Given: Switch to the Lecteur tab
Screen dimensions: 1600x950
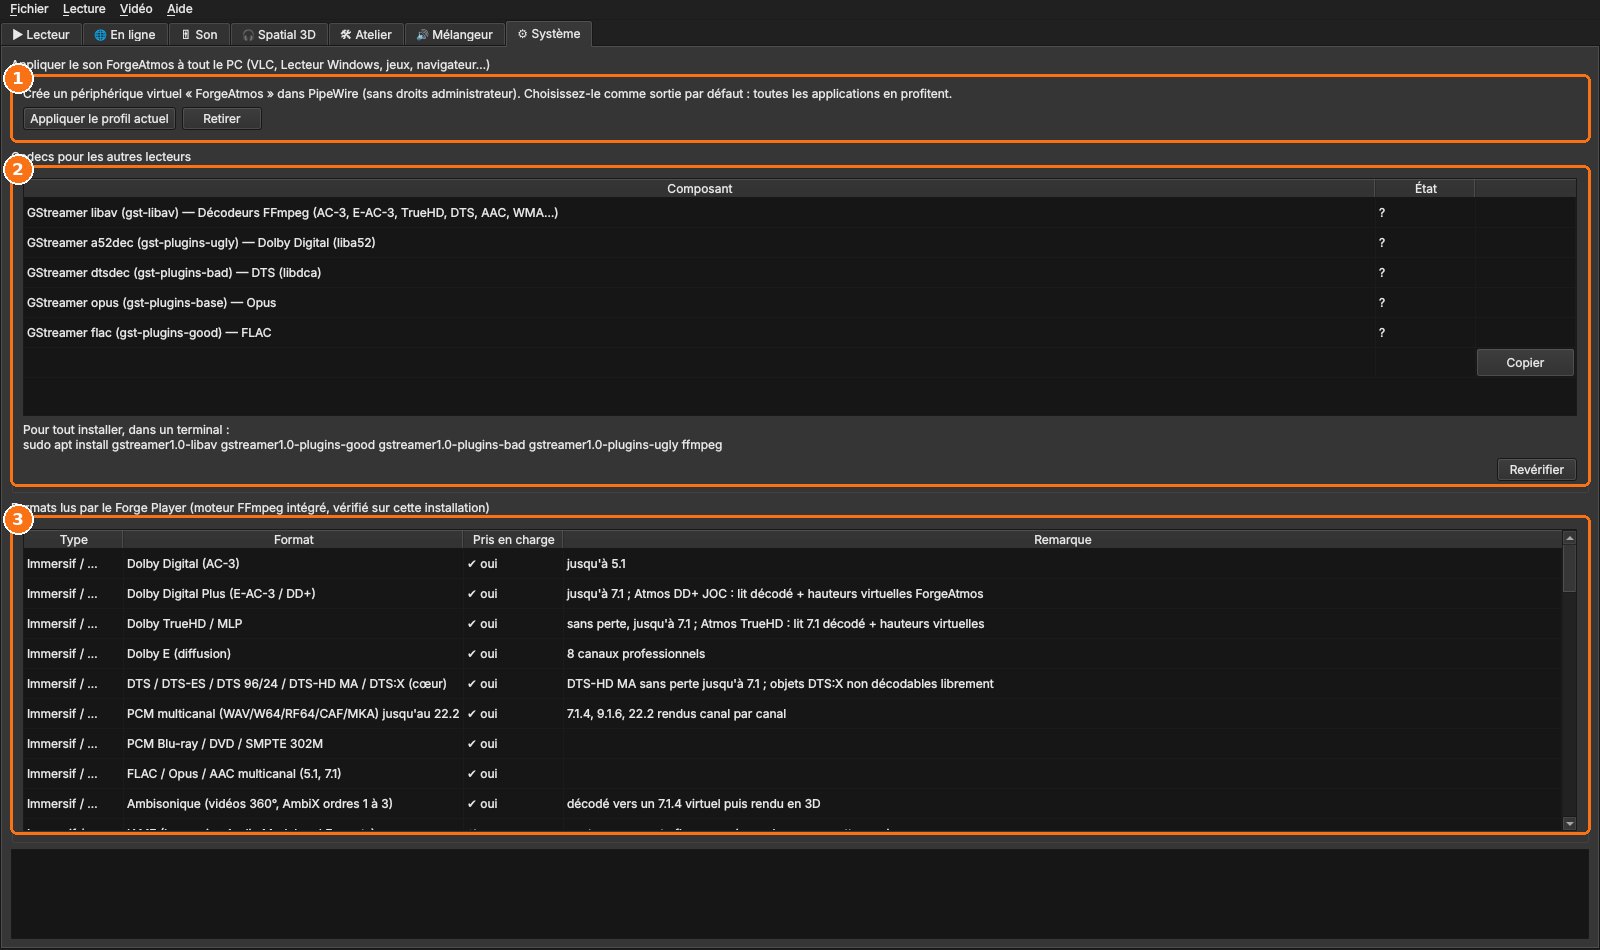Looking at the screenshot, I should point(42,34).
